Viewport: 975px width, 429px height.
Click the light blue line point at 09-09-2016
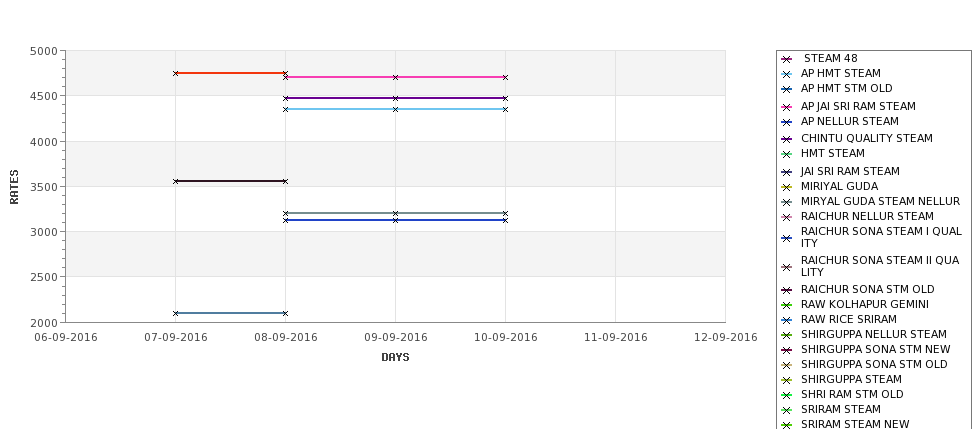click(395, 109)
